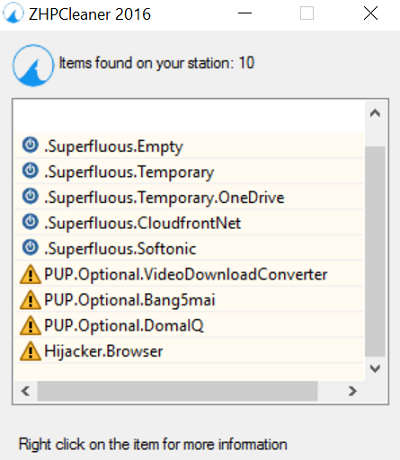Viewport: 400px width, 460px height.
Task: Click warning triangle beside PUP.Optional.Bang5mai
Action: [30, 300]
